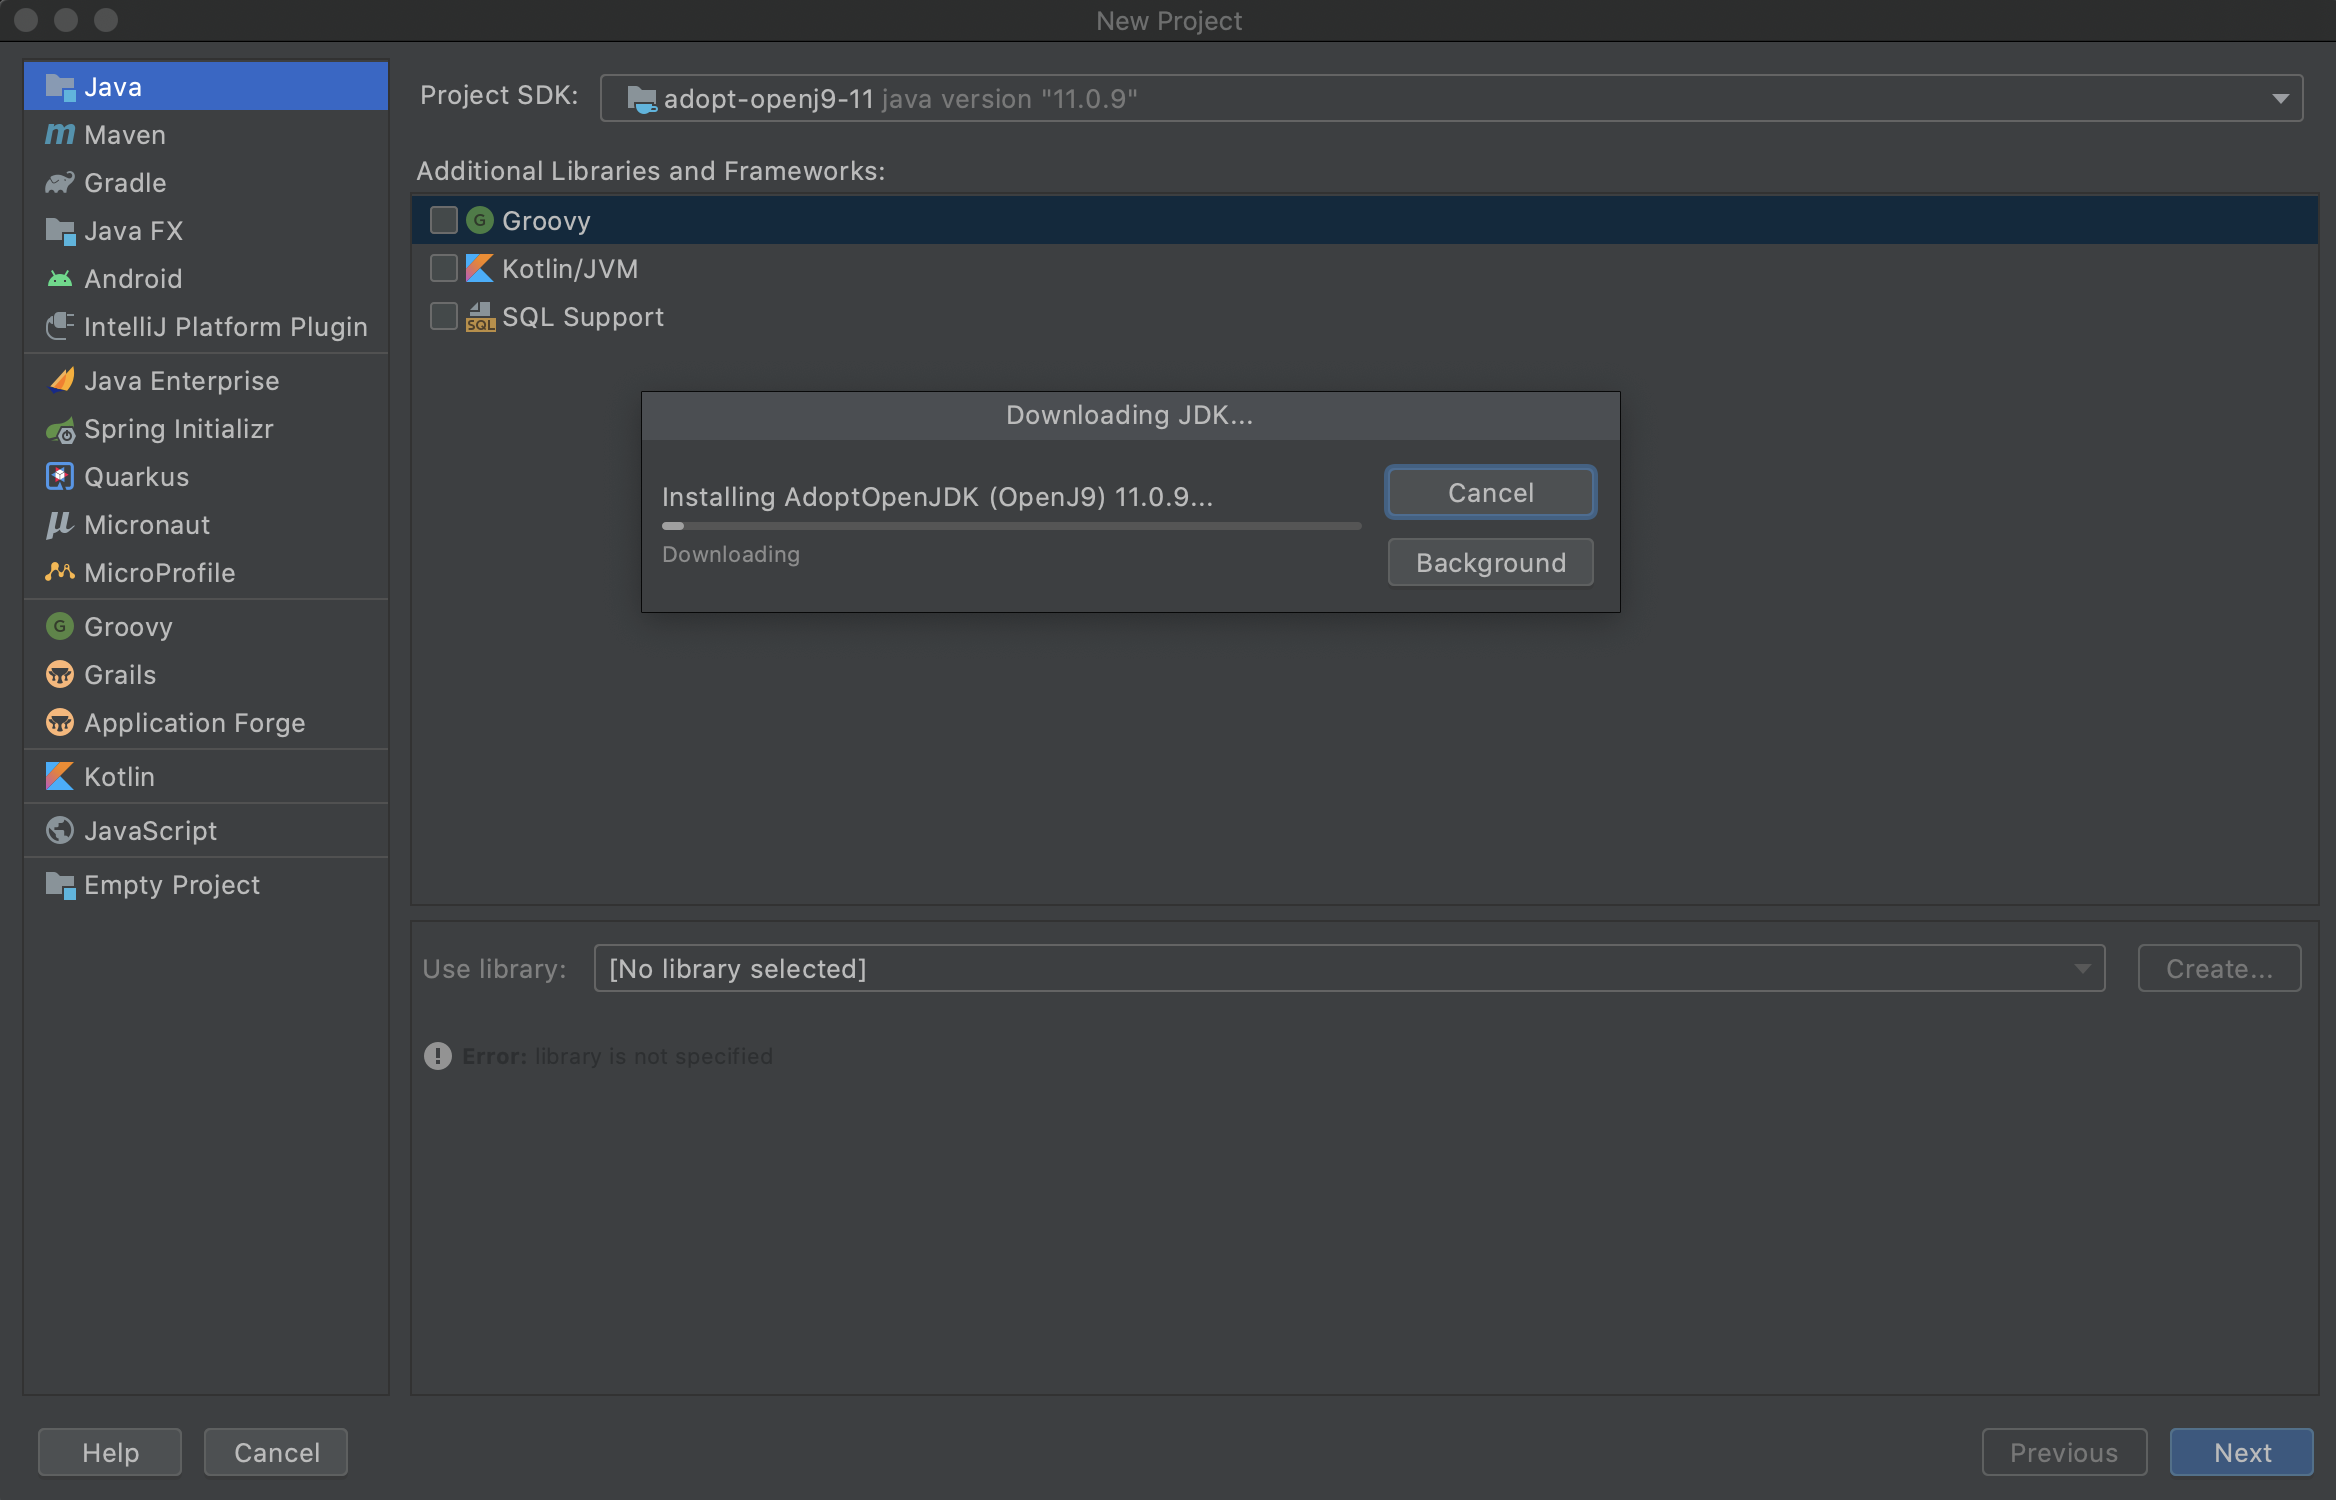Select the Kotlin icon in sidebar
Viewport: 2336px width, 1500px height.
(x=60, y=776)
